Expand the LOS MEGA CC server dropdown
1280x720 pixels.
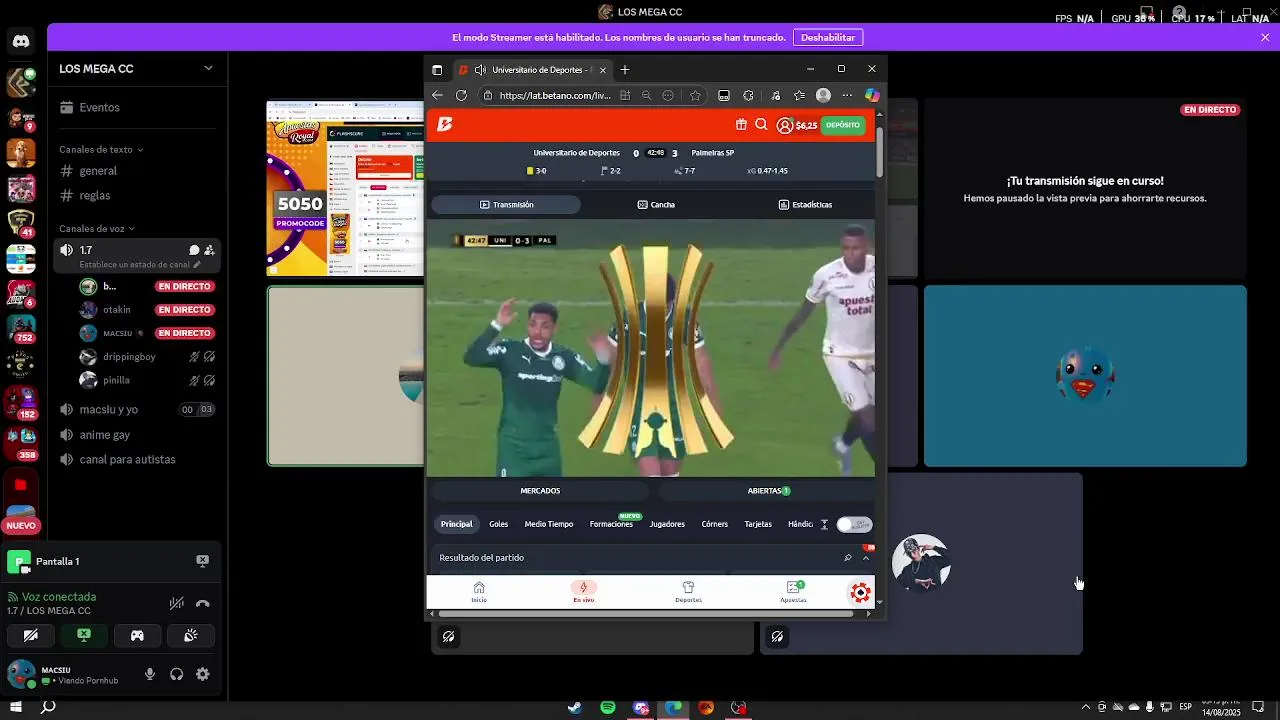pyautogui.click(x=208, y=68)
